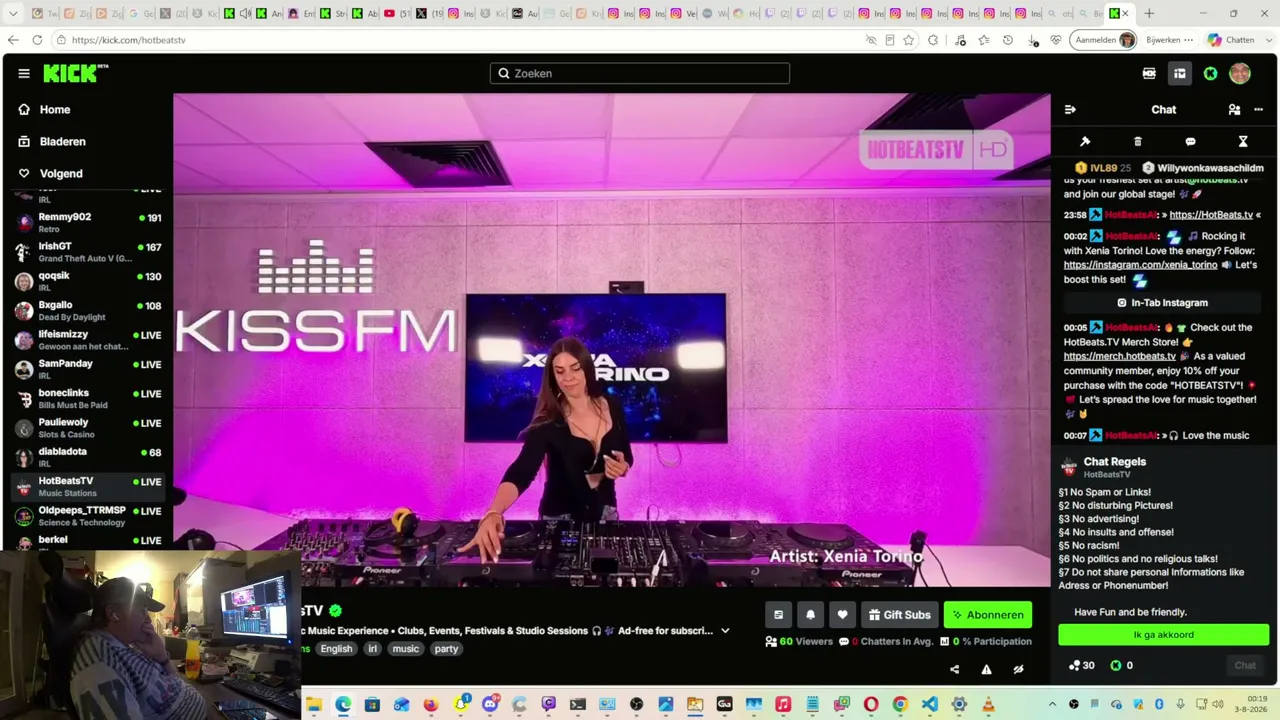Navigate to Home in sidebar

tap(55, 110)
